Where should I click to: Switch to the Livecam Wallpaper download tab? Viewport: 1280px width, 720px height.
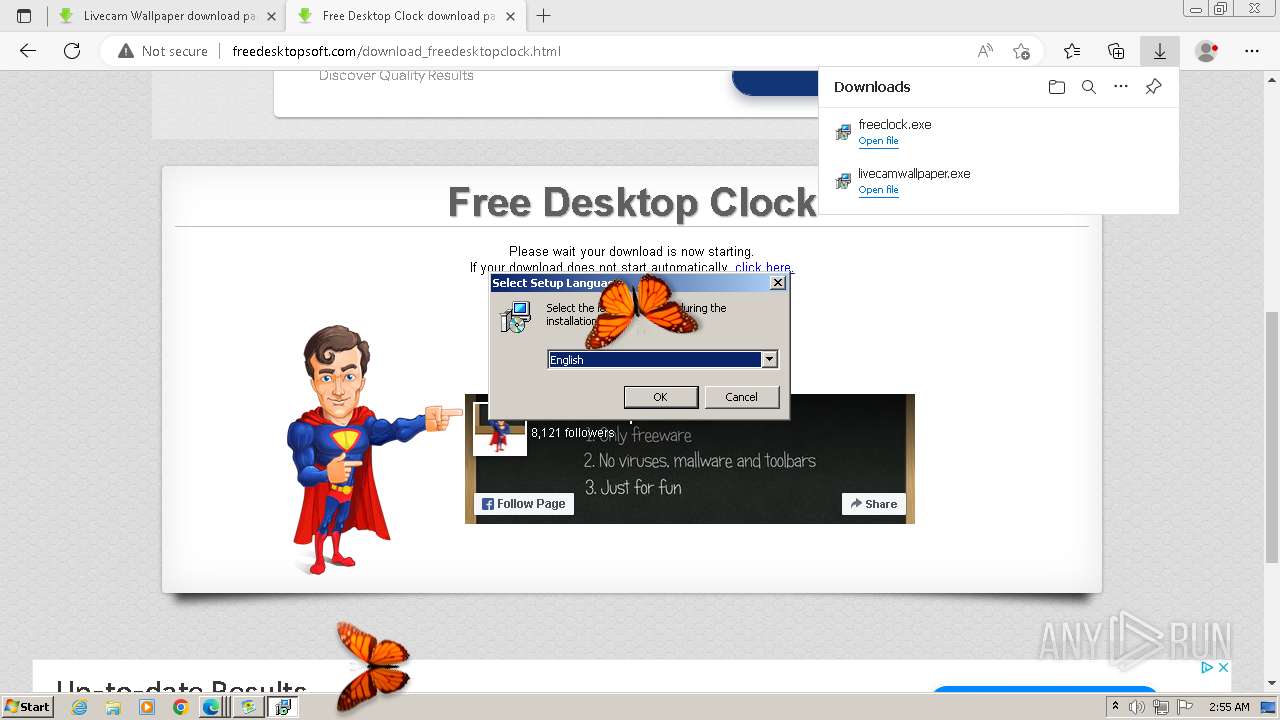pos(168,16)
